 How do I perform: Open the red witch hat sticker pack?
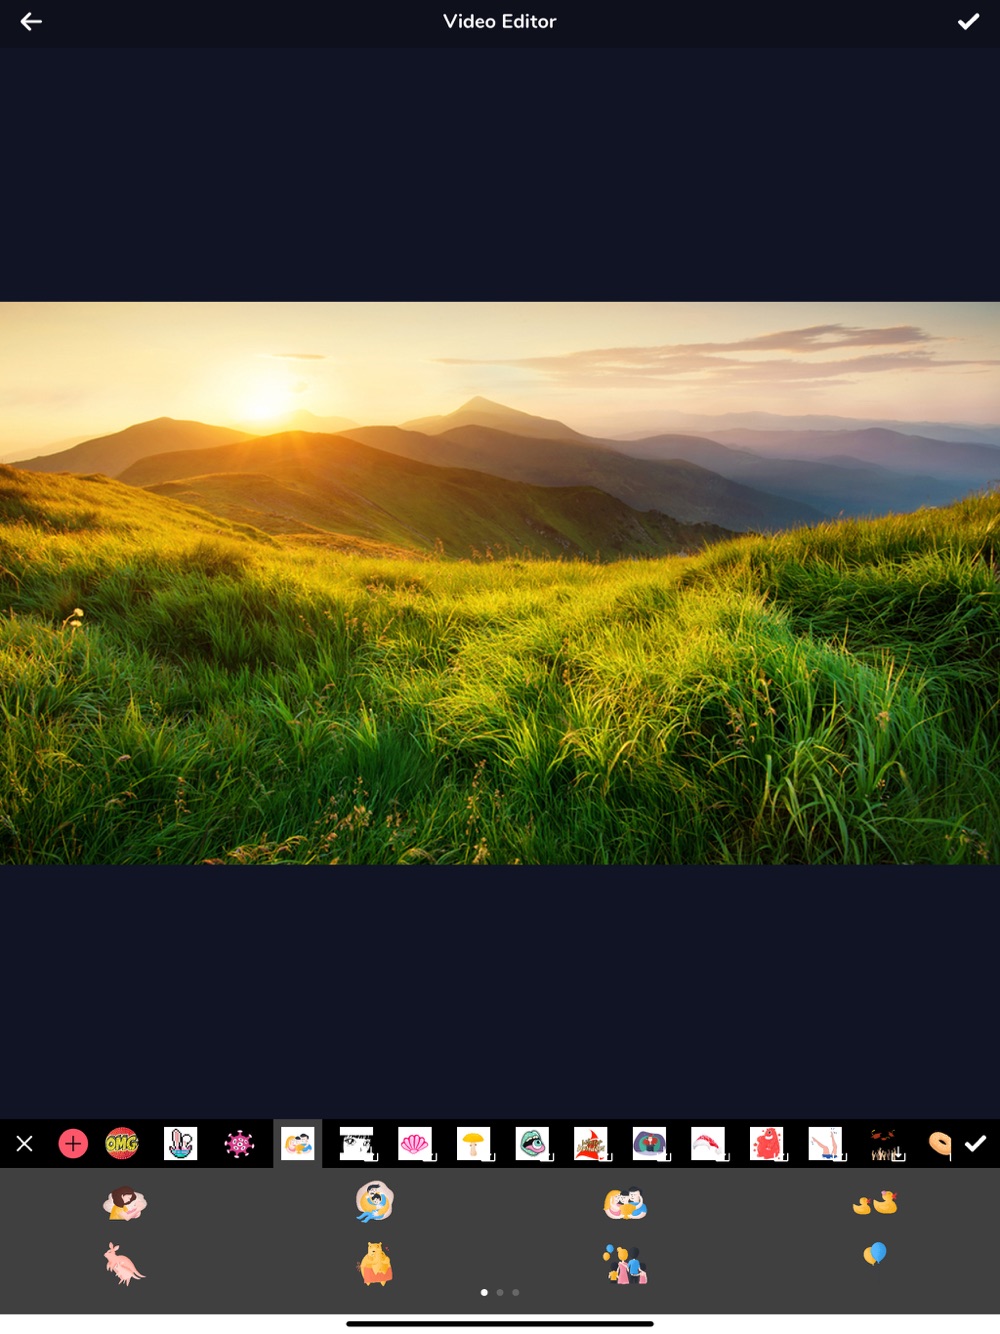(591, 1143)
